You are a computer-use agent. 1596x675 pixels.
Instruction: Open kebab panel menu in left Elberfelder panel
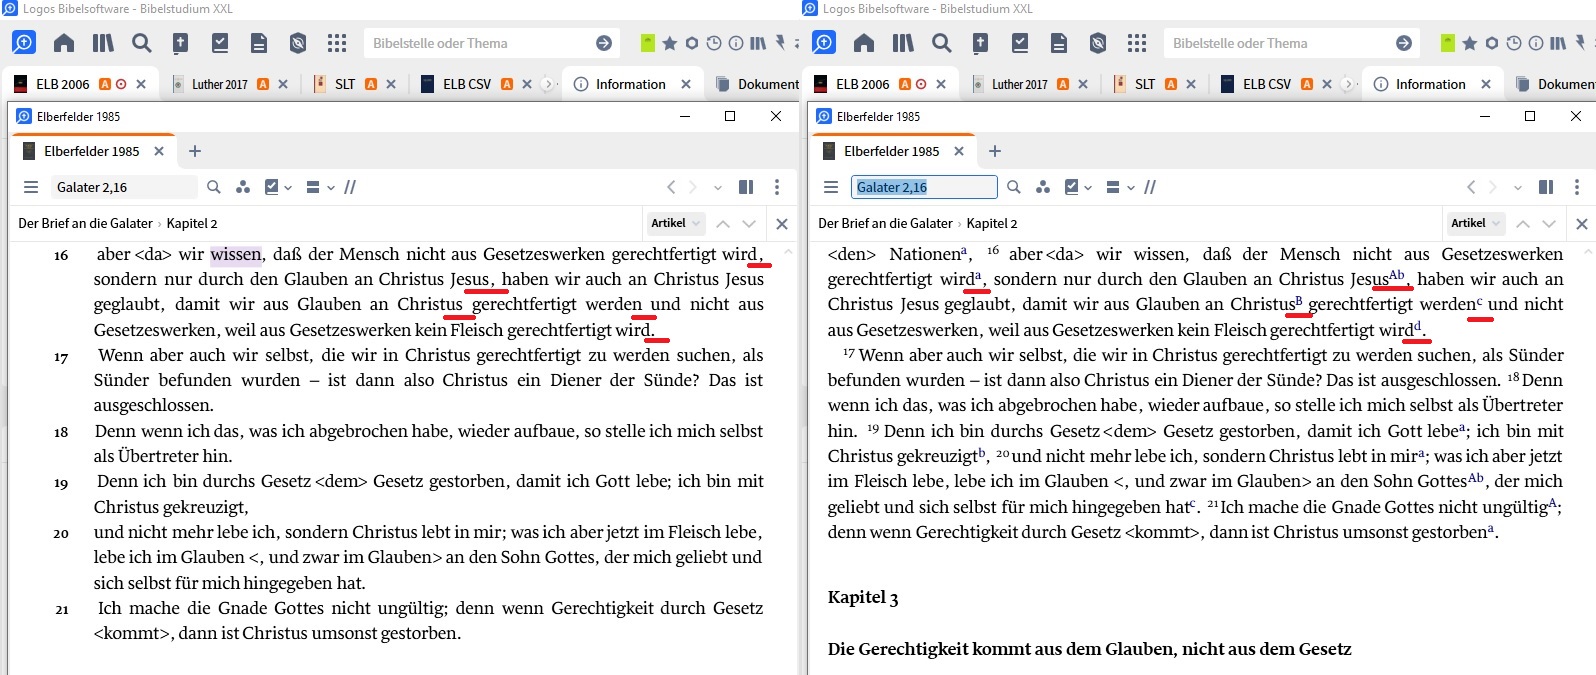tap(777, 187)
